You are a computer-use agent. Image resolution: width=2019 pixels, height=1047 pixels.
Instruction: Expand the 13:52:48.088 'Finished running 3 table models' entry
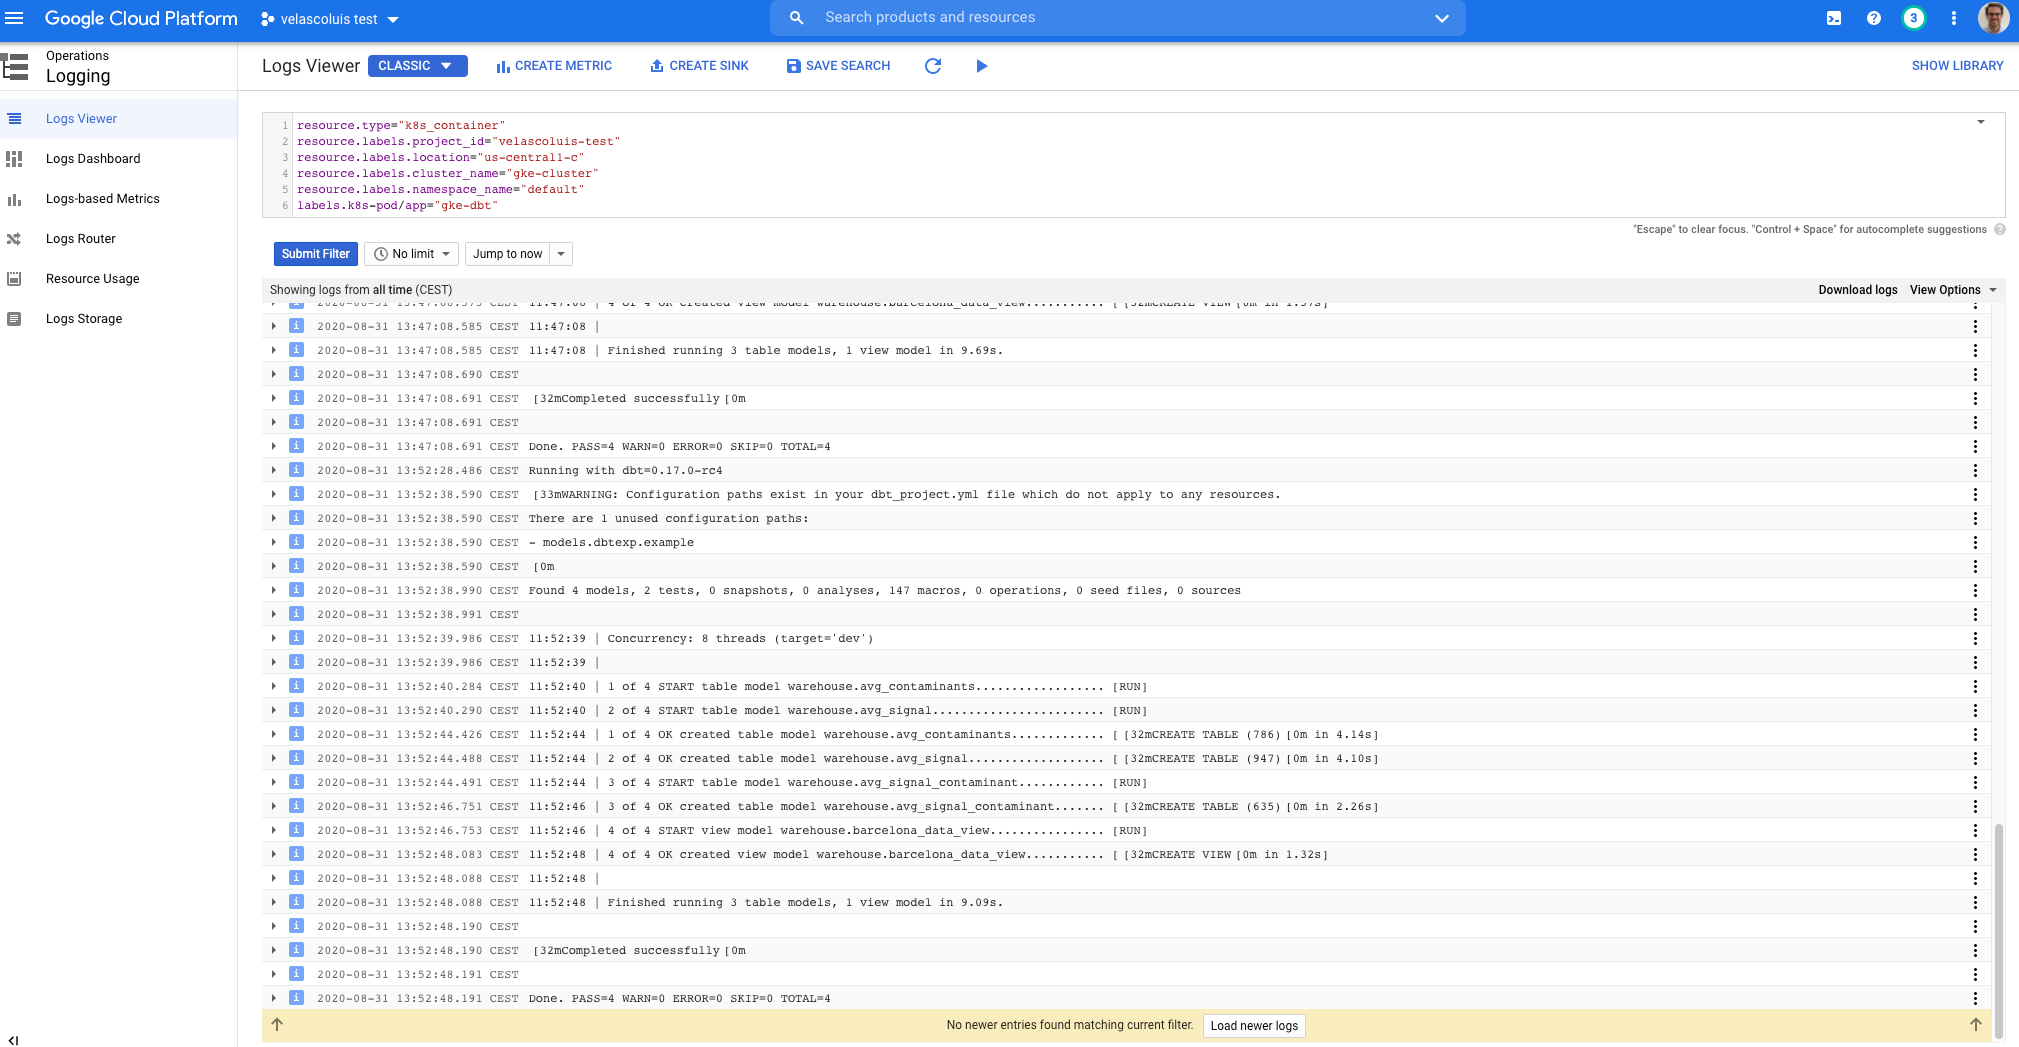(274, 902)
